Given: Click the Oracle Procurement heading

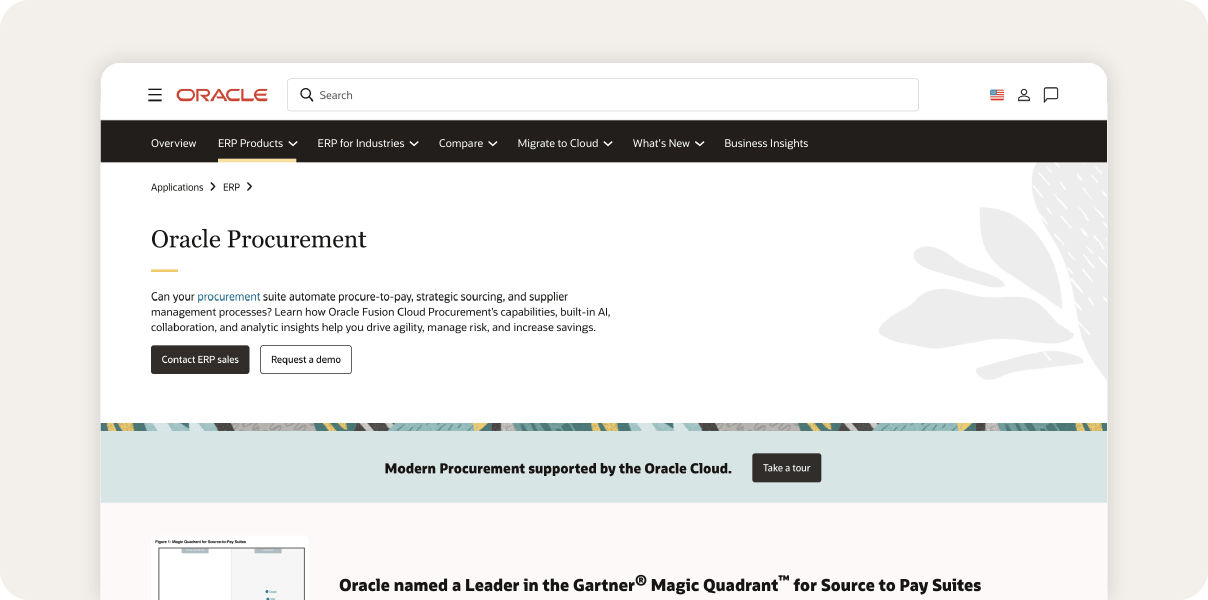Looking at the screenshot, I should point(259,239).
